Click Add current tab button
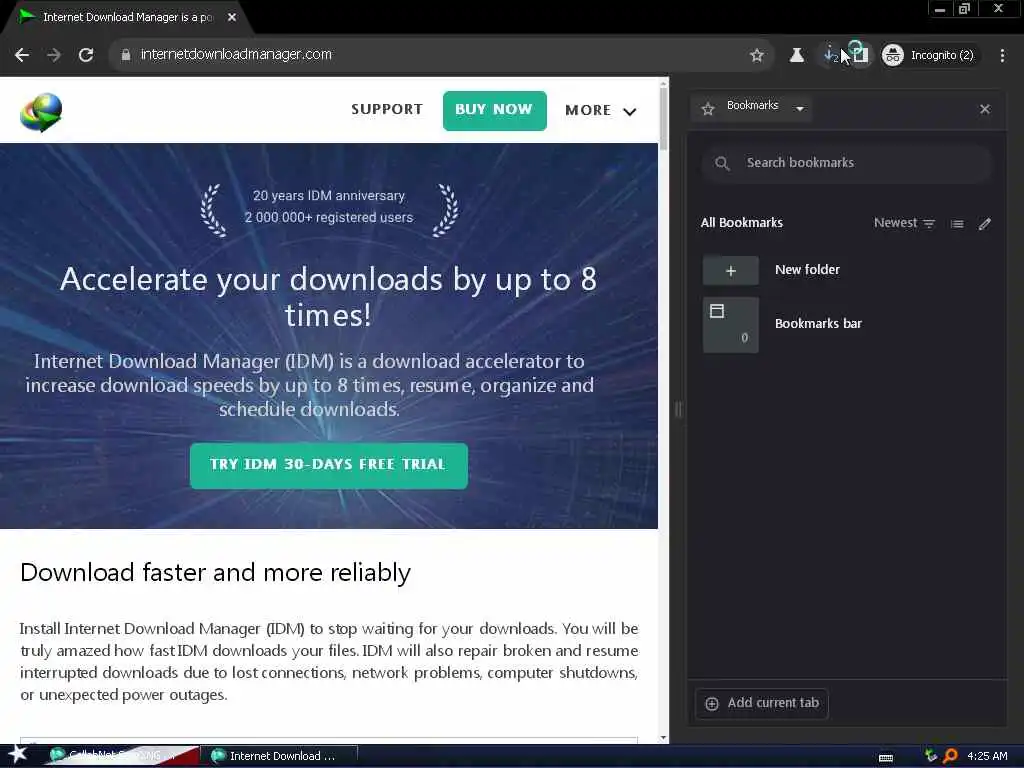Screen dimensions: 1024x768 point(762,703)
